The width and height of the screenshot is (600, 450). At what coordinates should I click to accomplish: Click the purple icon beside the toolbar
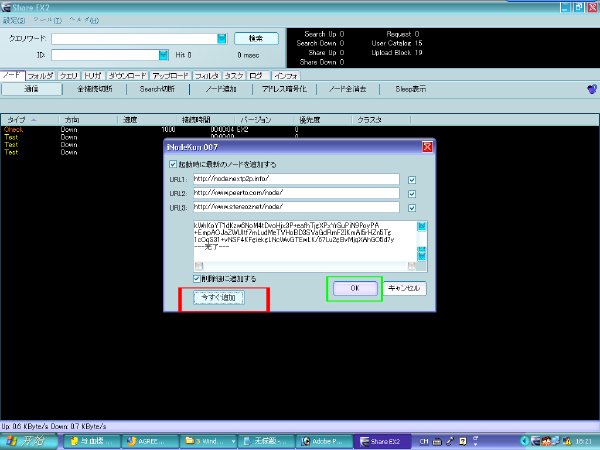[592, 89]
